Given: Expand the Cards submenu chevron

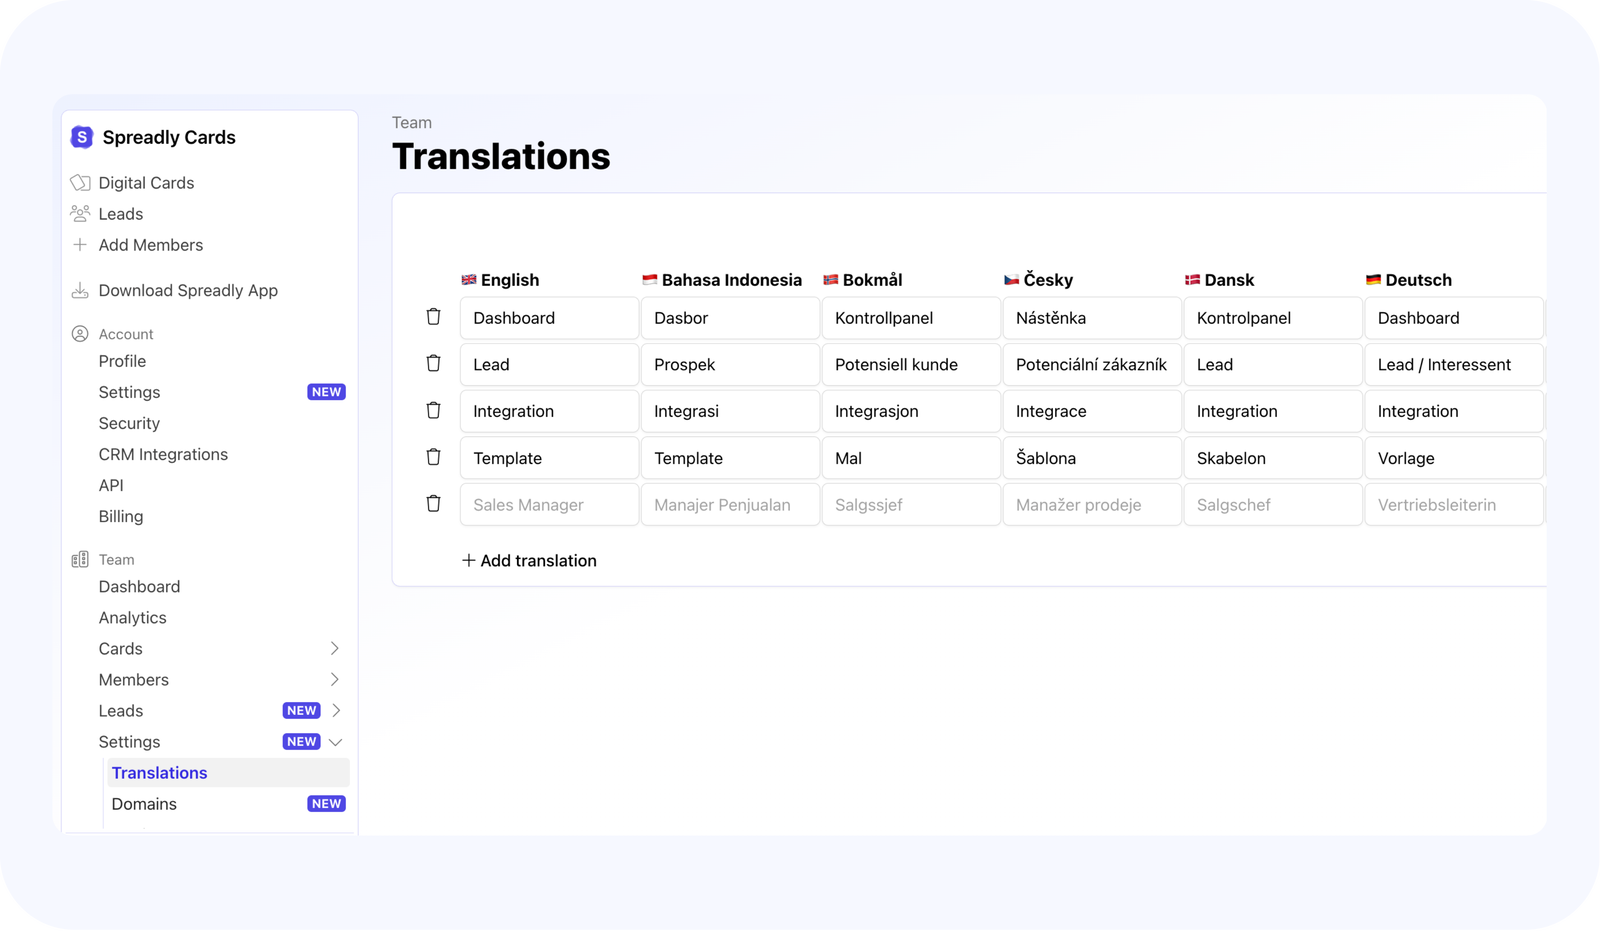Looking at the screenshot, I should point(335,649).
